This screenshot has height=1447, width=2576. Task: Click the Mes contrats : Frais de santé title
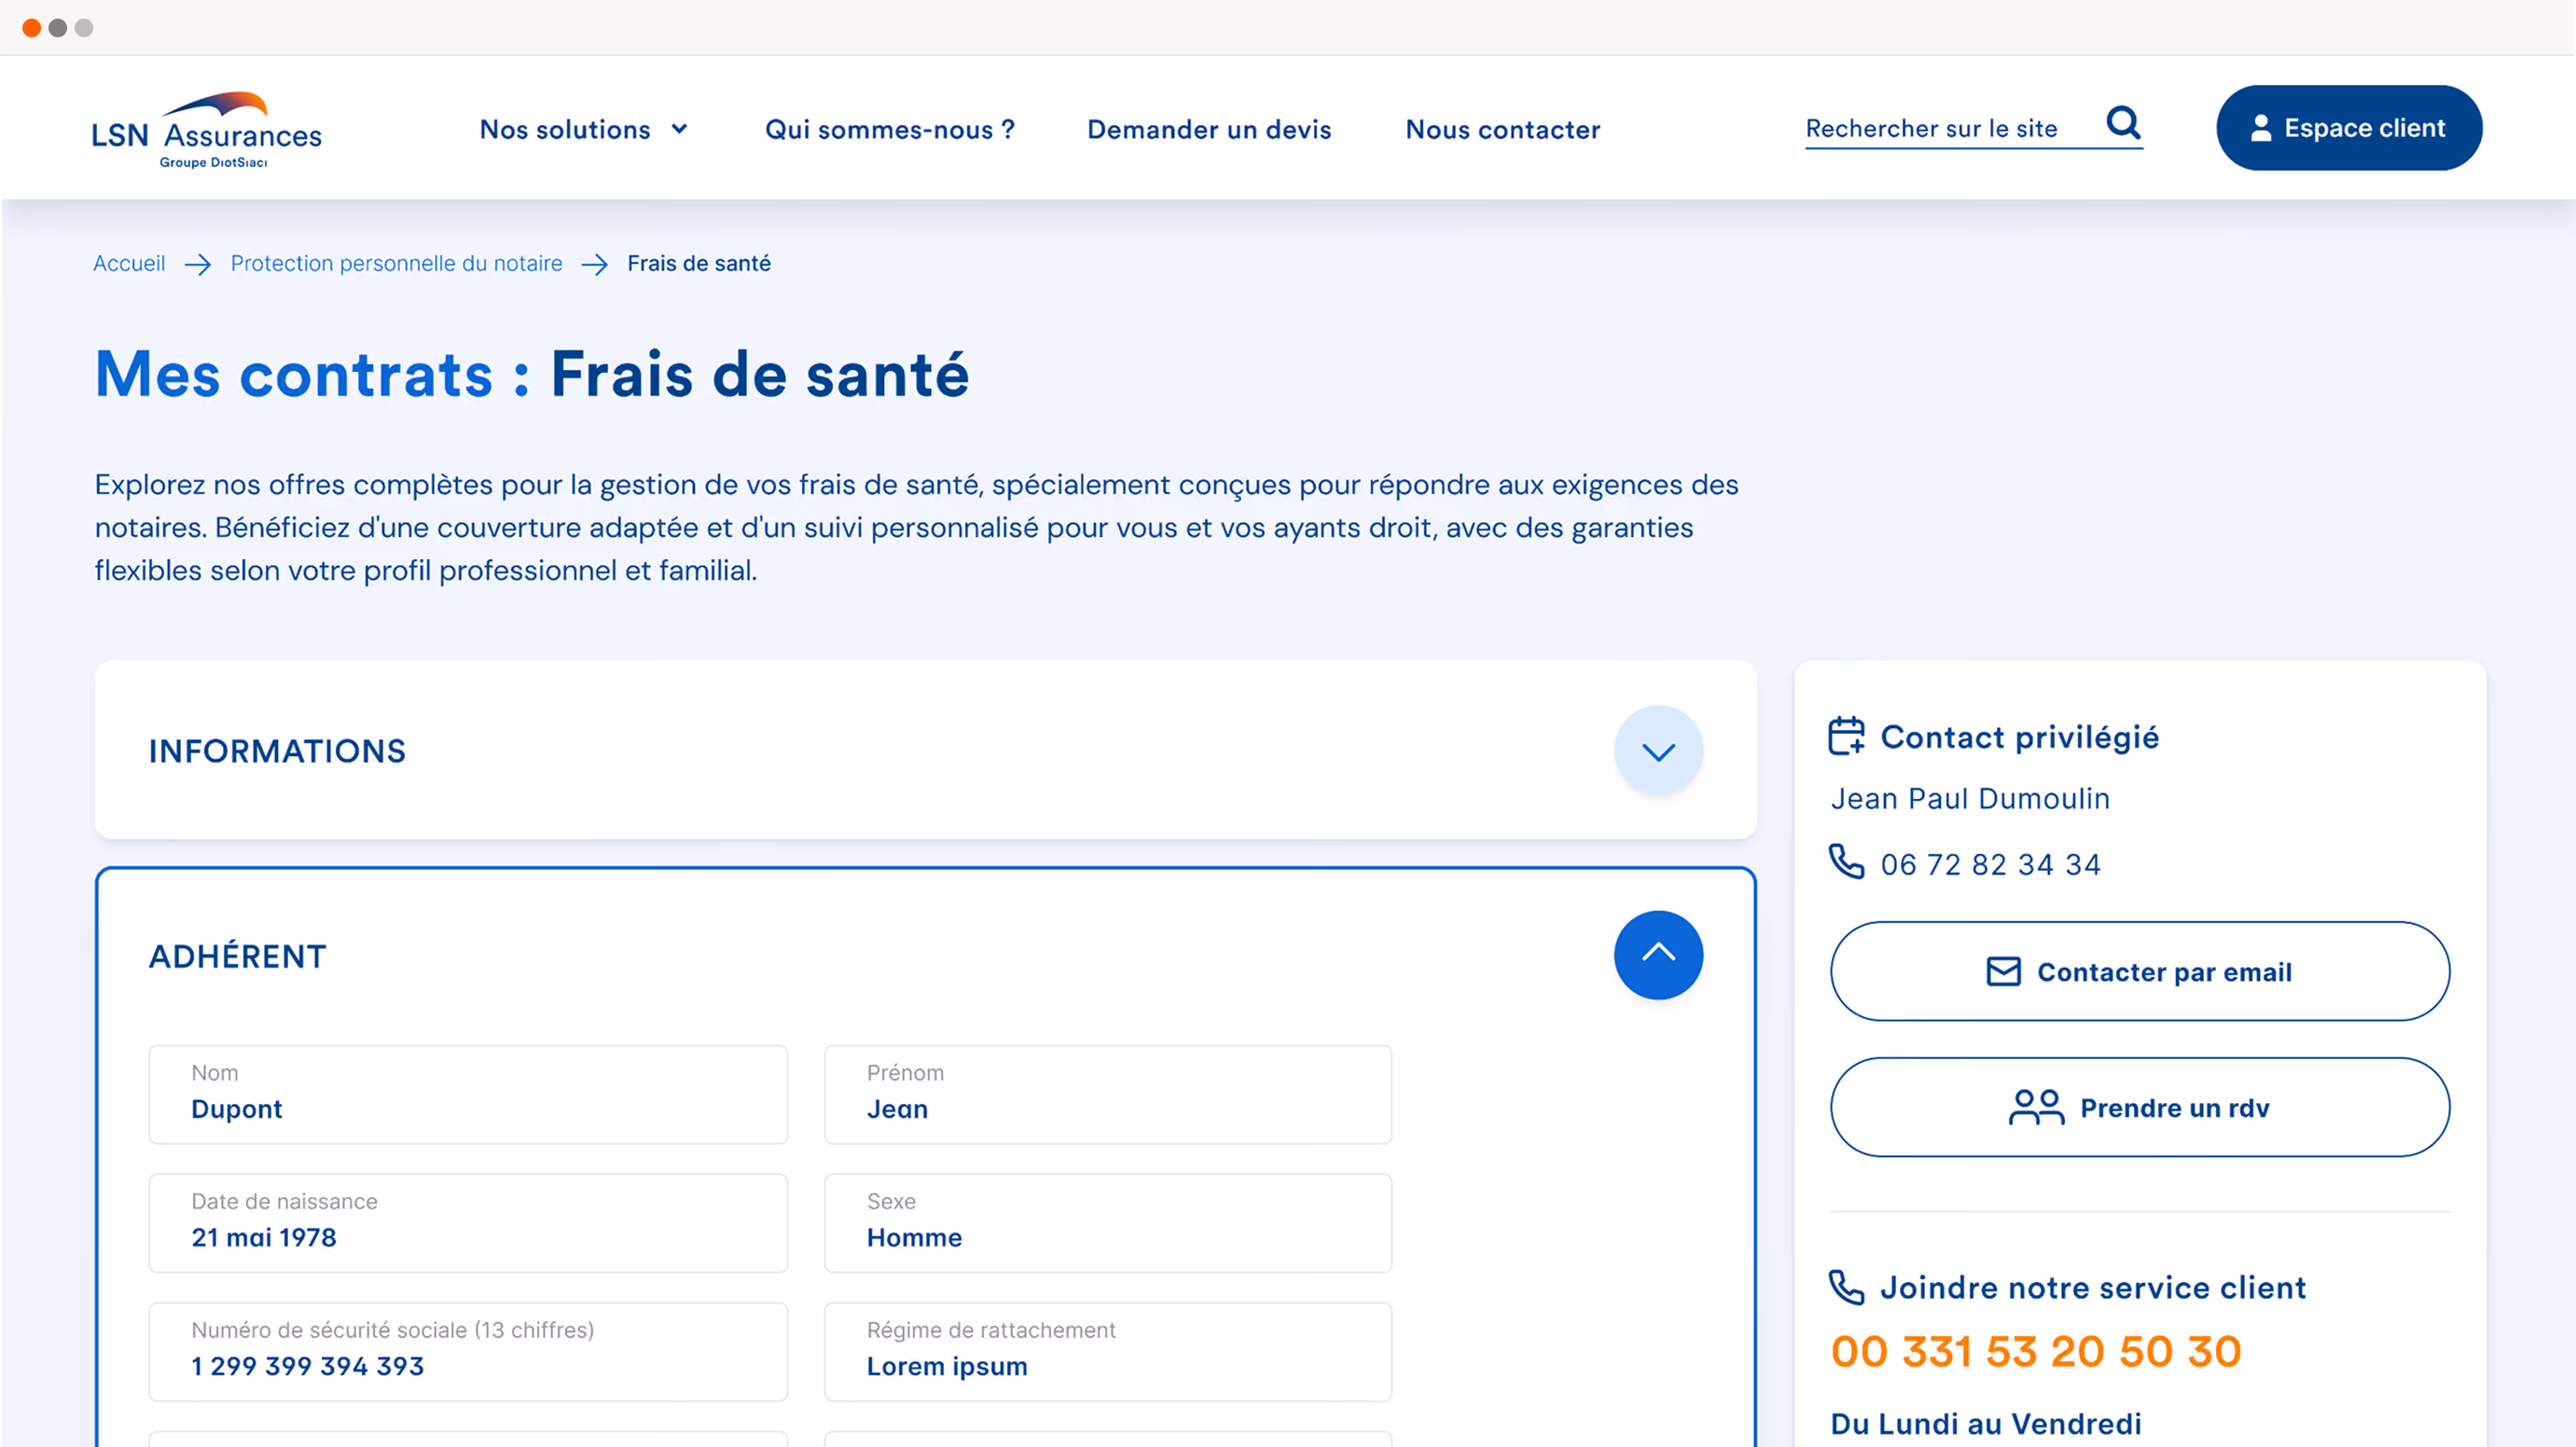point(532,375)
